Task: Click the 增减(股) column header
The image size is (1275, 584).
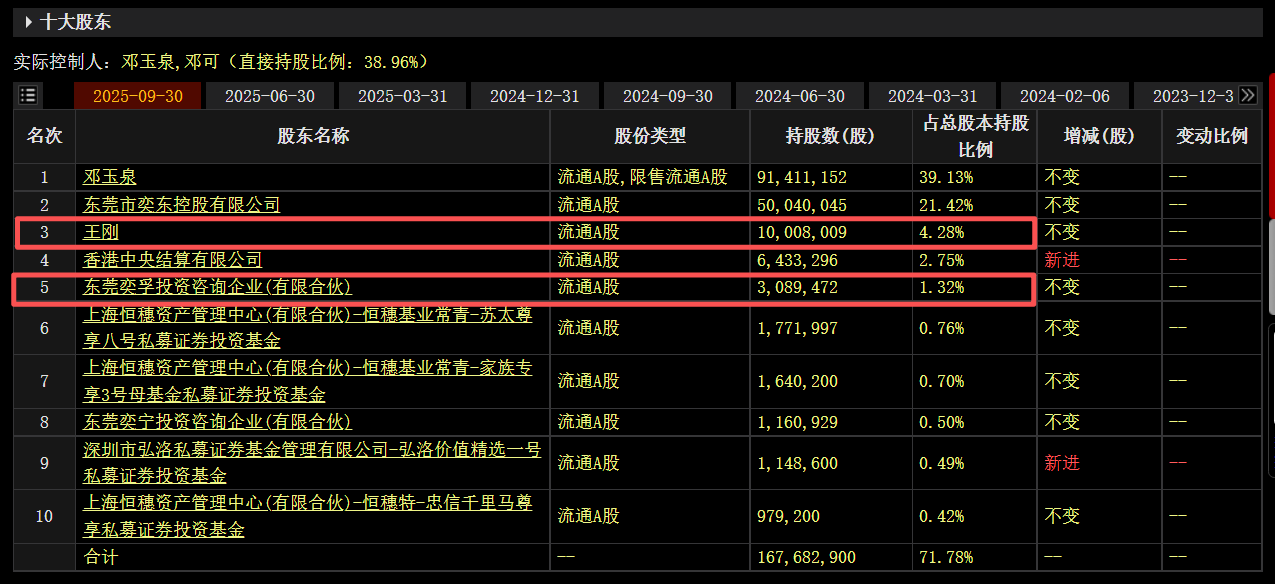Action: tap(1099, 137)
